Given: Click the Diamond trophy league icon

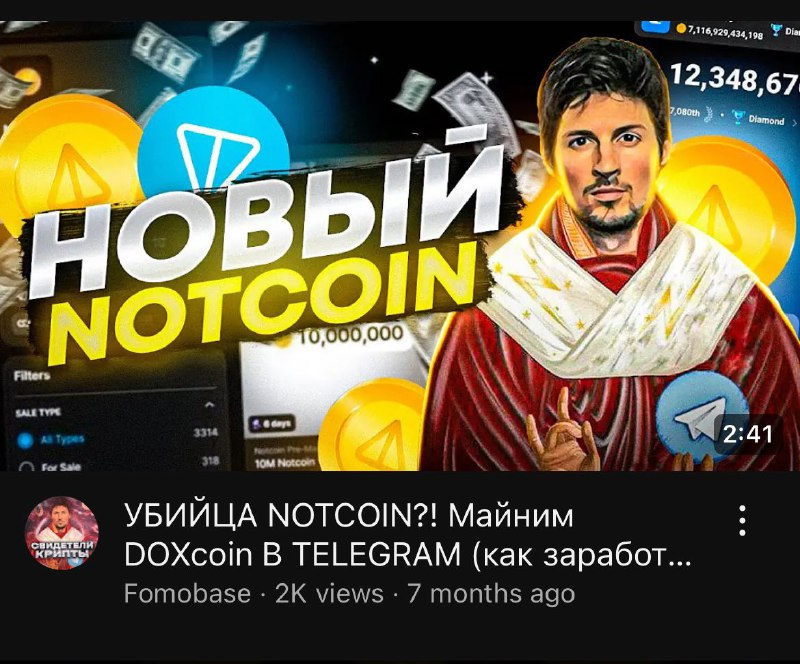Looking at the screenshot, I should 737,118.
